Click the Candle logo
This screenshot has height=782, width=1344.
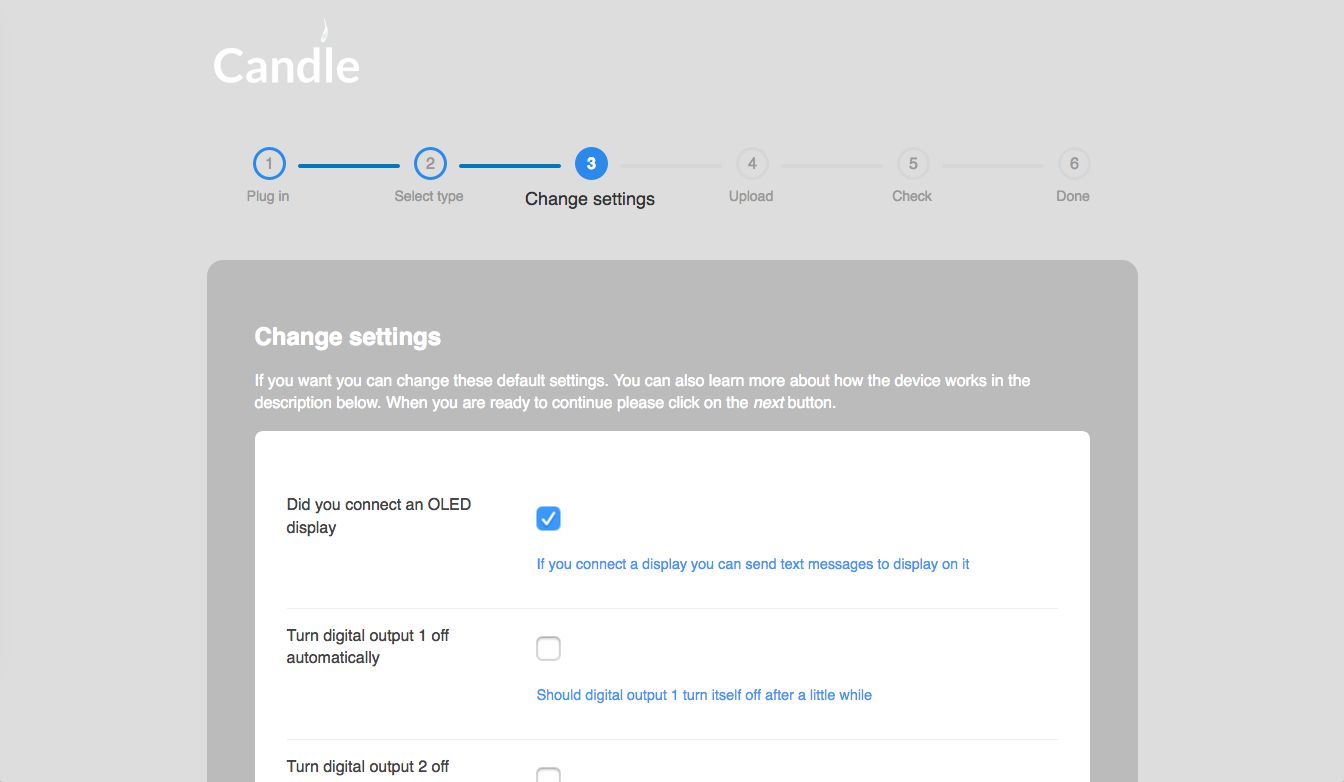pos(286,58)
